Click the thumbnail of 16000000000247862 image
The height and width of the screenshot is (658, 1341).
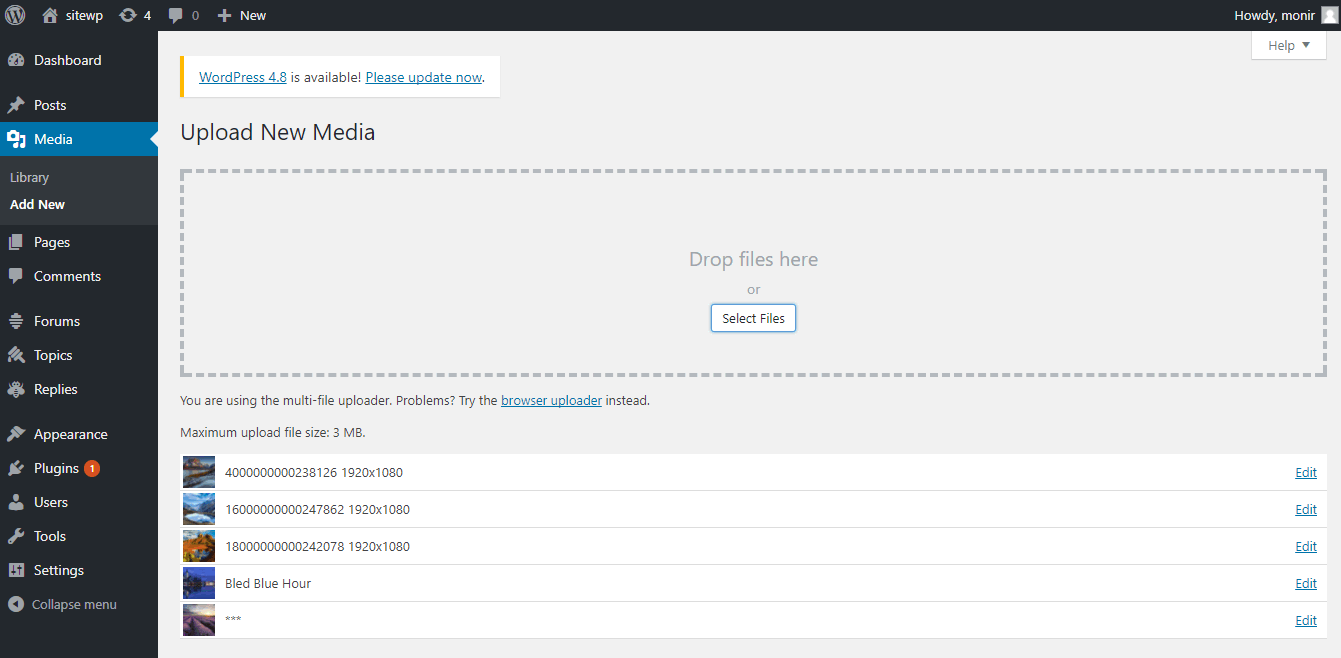[x=199, y=509]
